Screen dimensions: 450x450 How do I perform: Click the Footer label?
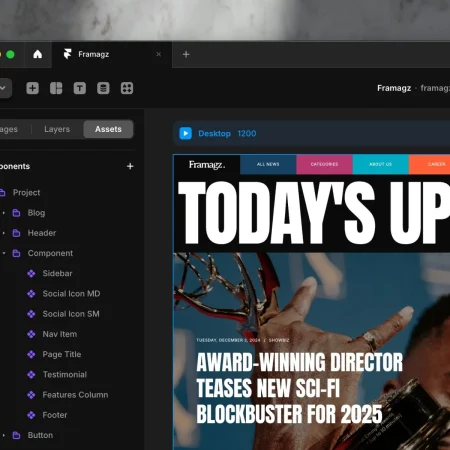coord(55,415)
